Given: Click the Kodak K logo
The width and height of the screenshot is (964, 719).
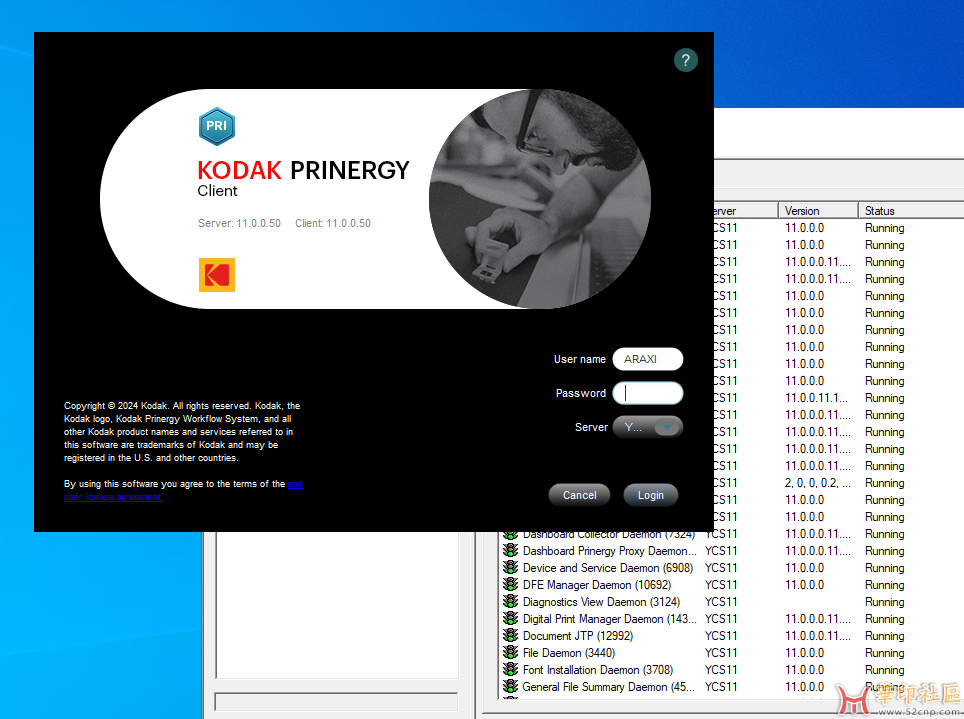Looking at the screenshot, I should pyautogui.click(x=216, y=274).
